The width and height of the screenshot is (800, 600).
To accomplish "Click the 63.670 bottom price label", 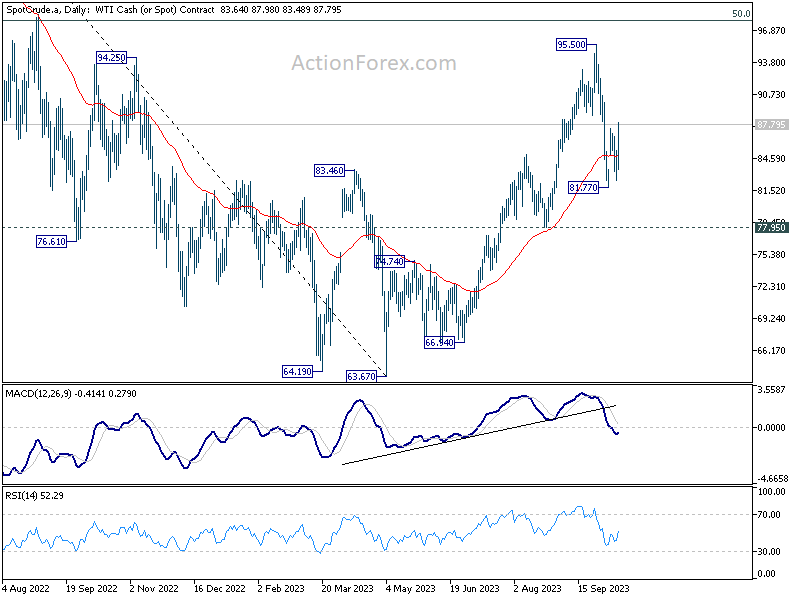I will point(361,377).
